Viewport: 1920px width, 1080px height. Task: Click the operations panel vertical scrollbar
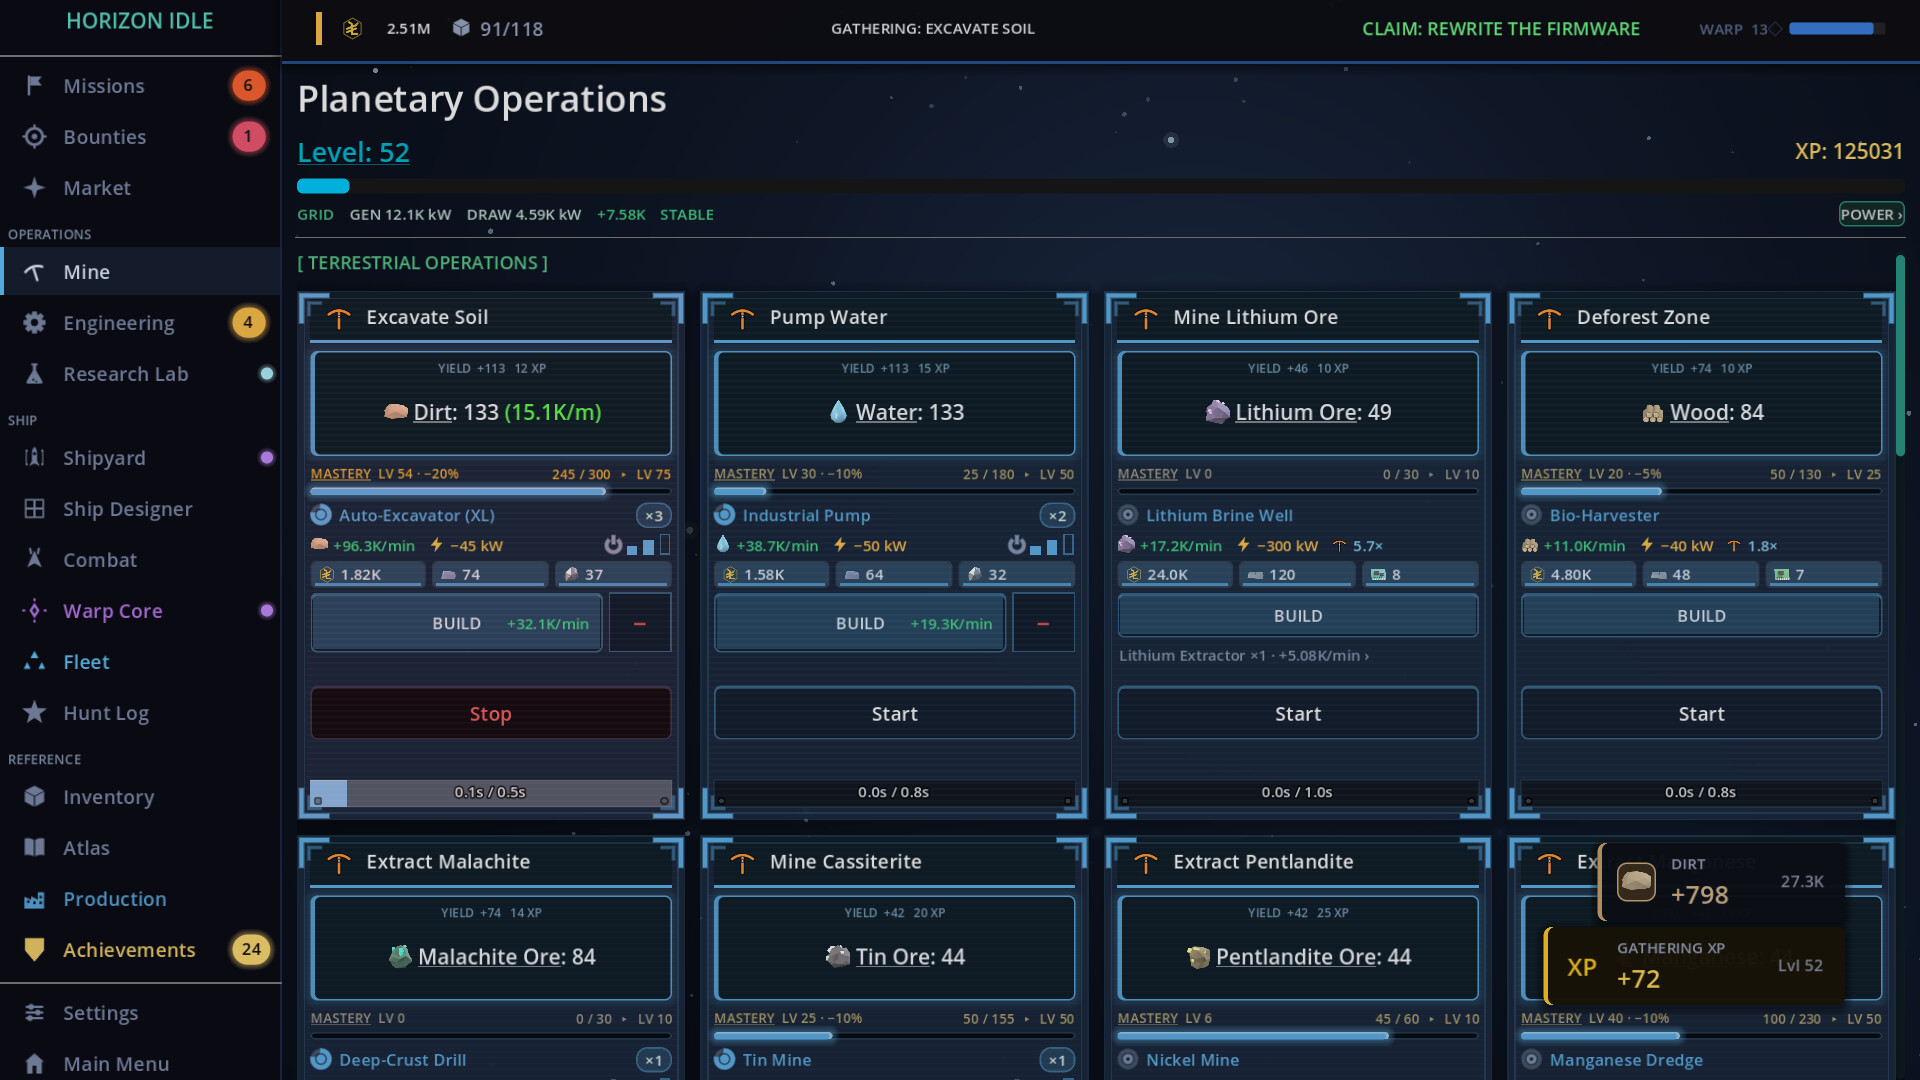pos(1900,355)
